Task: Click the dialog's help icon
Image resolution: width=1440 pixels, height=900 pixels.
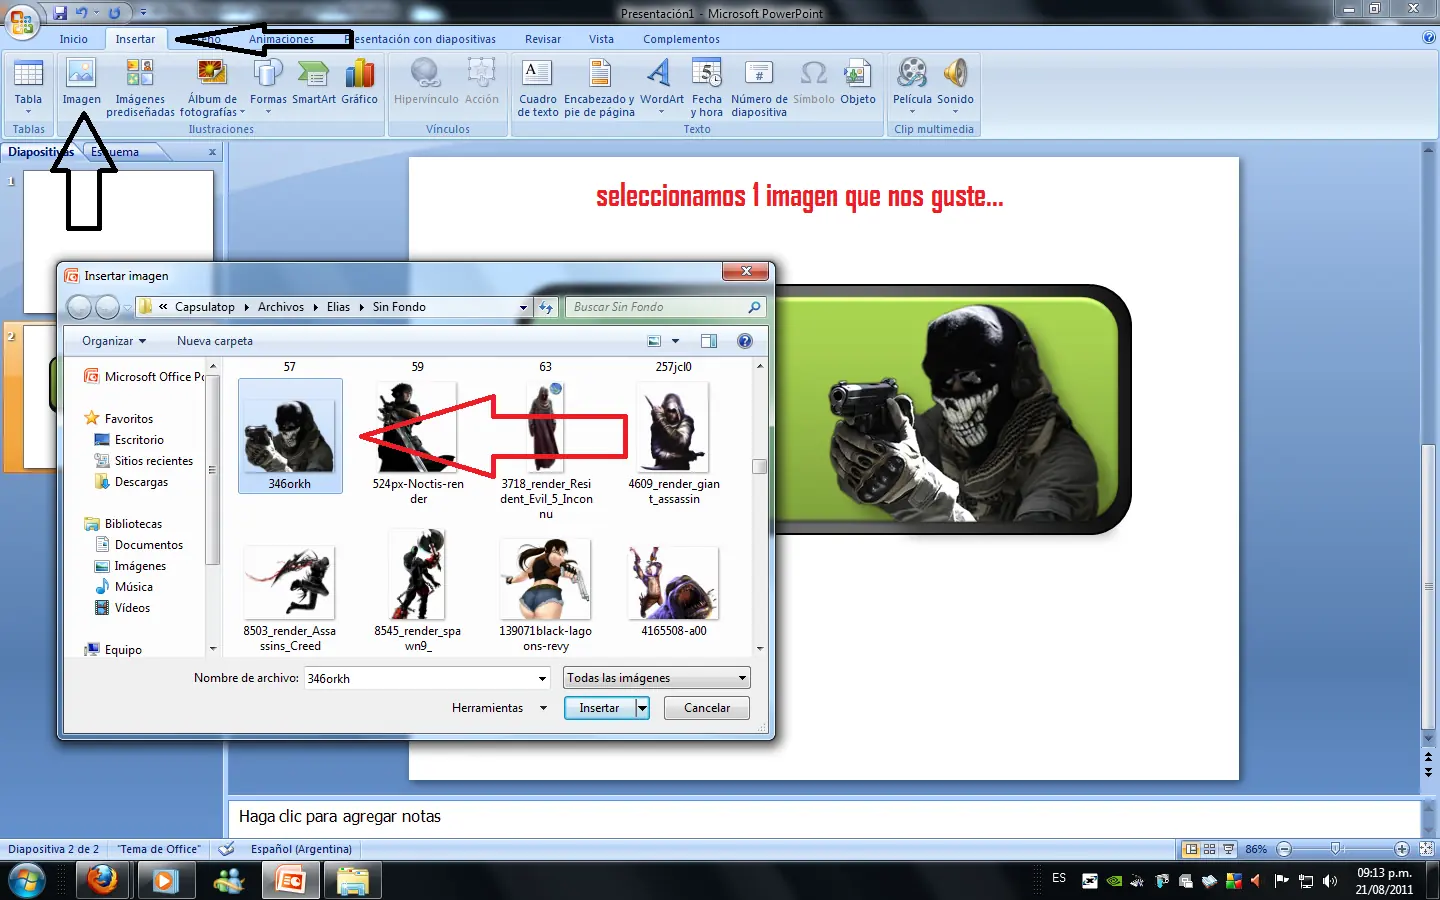Action: pos(744,341)
